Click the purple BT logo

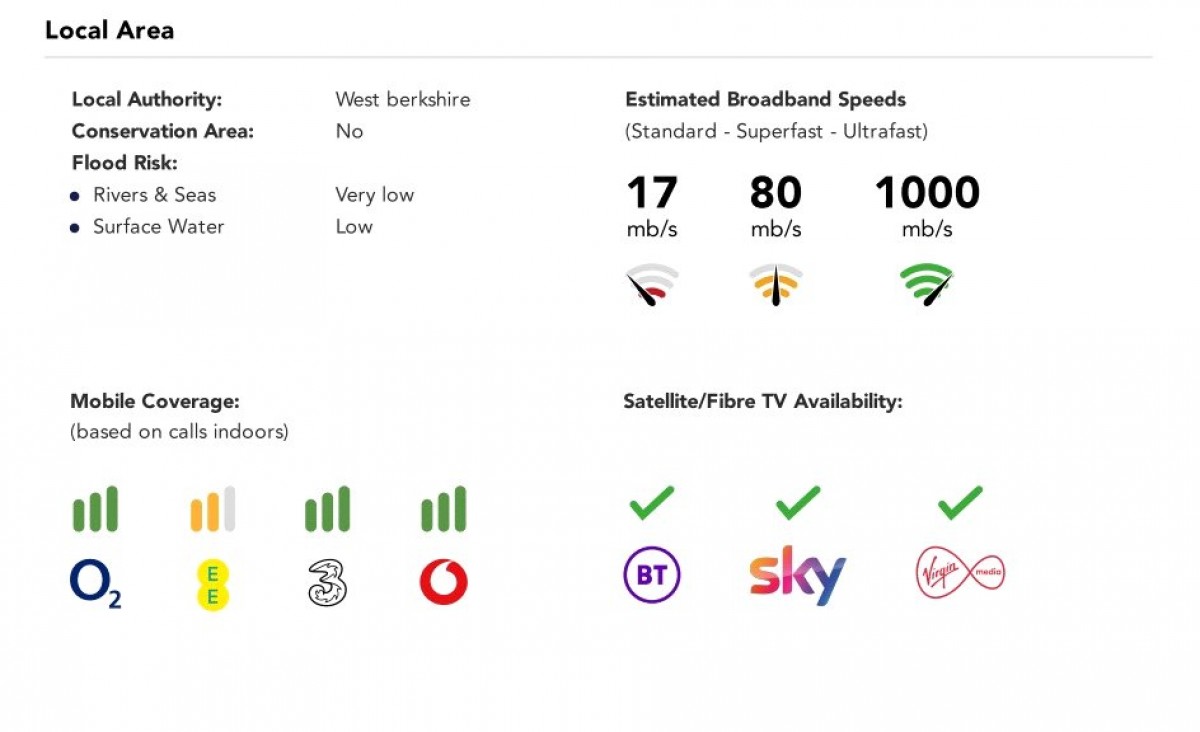(652, 574)
